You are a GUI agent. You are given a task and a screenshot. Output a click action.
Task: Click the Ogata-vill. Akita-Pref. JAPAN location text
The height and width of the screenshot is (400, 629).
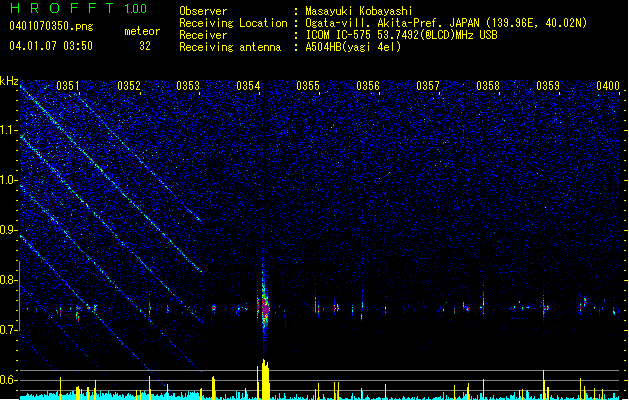(446, 23)
